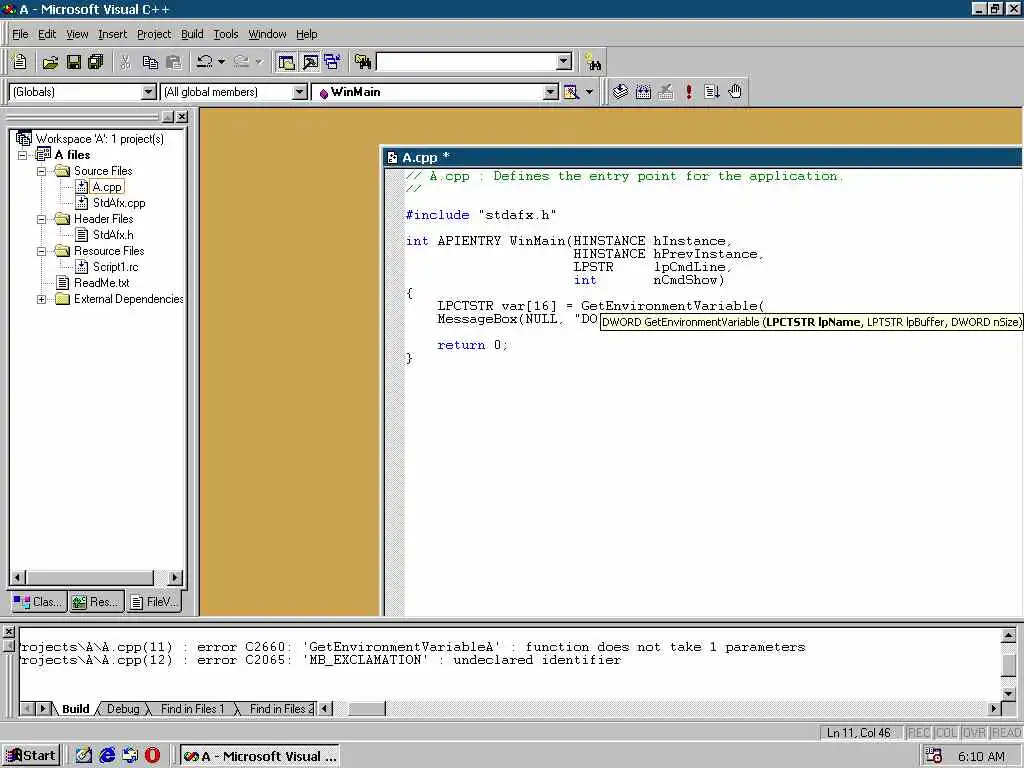Select StdAfx.cpp in the file tree

pyautogui.click(x=119, y=203)
